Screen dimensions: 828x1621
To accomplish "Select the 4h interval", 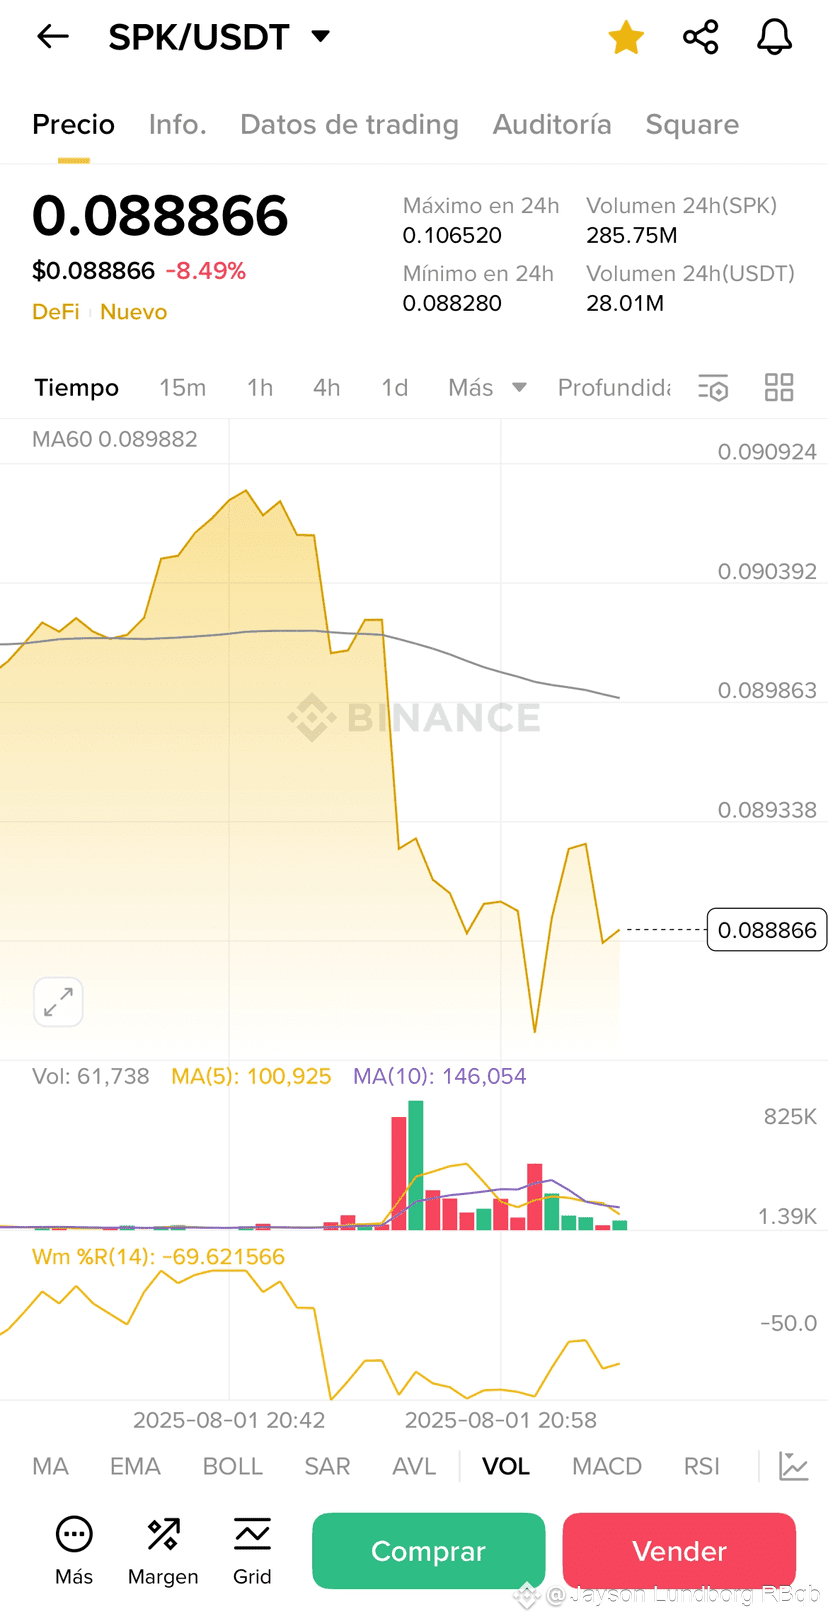I will [326, 387].
